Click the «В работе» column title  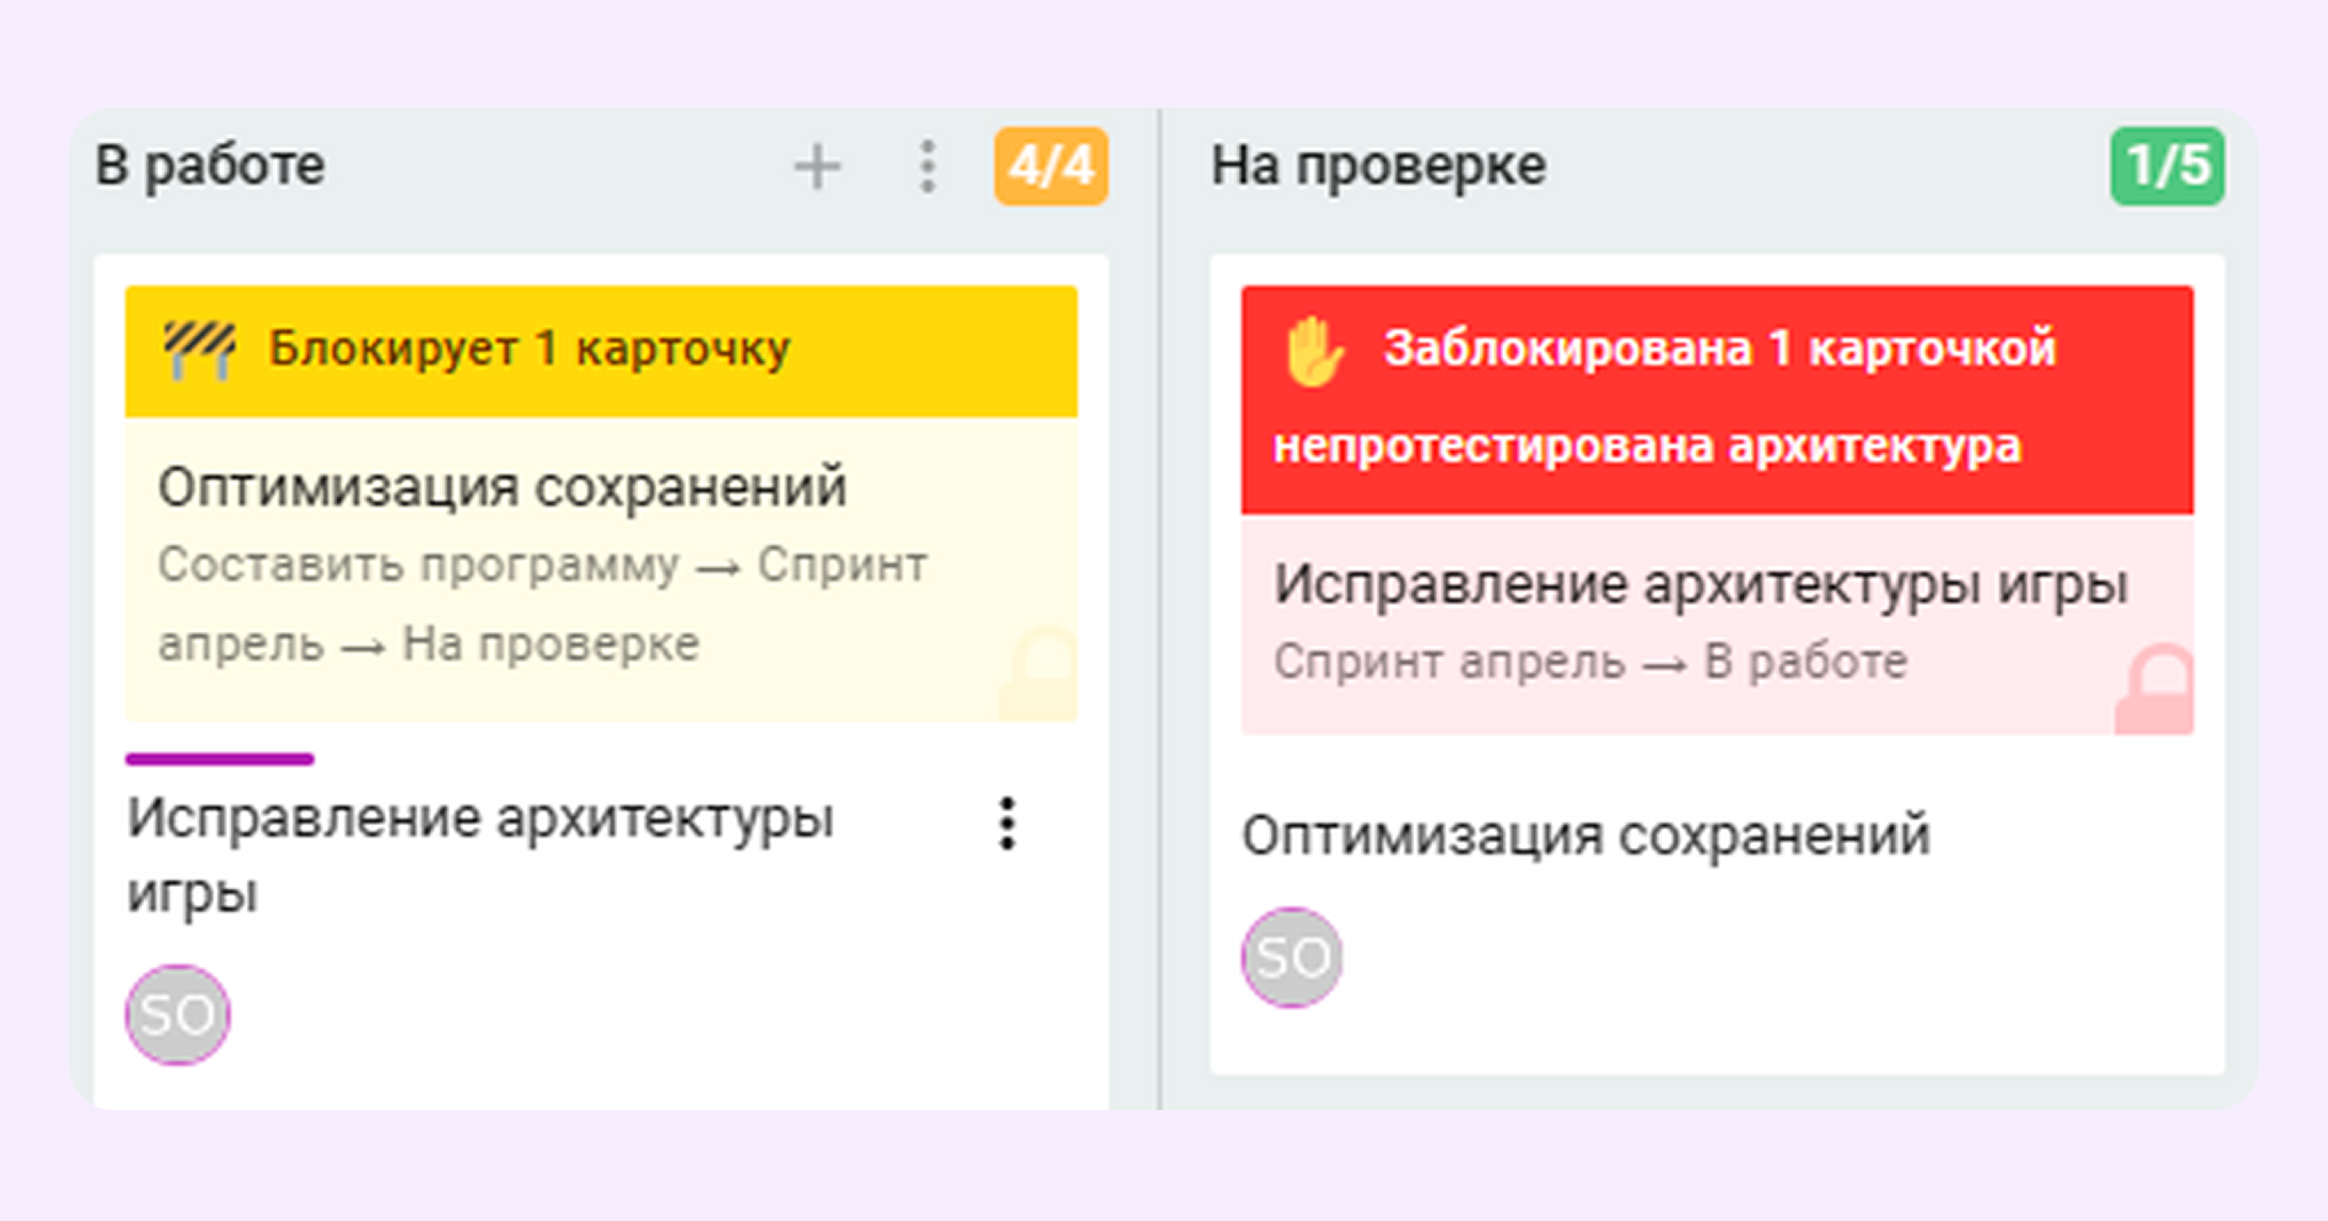[x=208, y=166]
